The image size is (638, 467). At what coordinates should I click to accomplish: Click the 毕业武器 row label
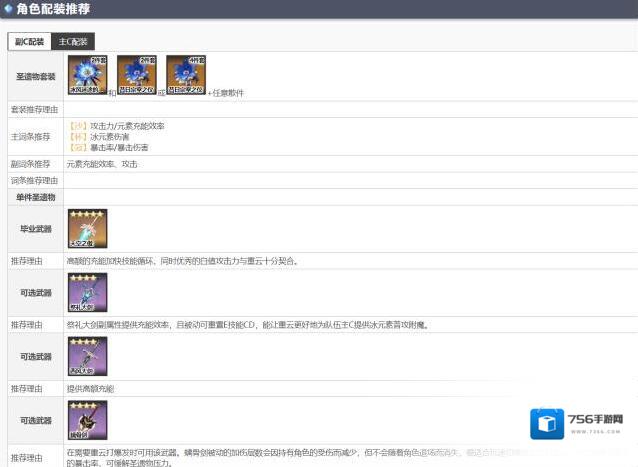pos(35,229)
